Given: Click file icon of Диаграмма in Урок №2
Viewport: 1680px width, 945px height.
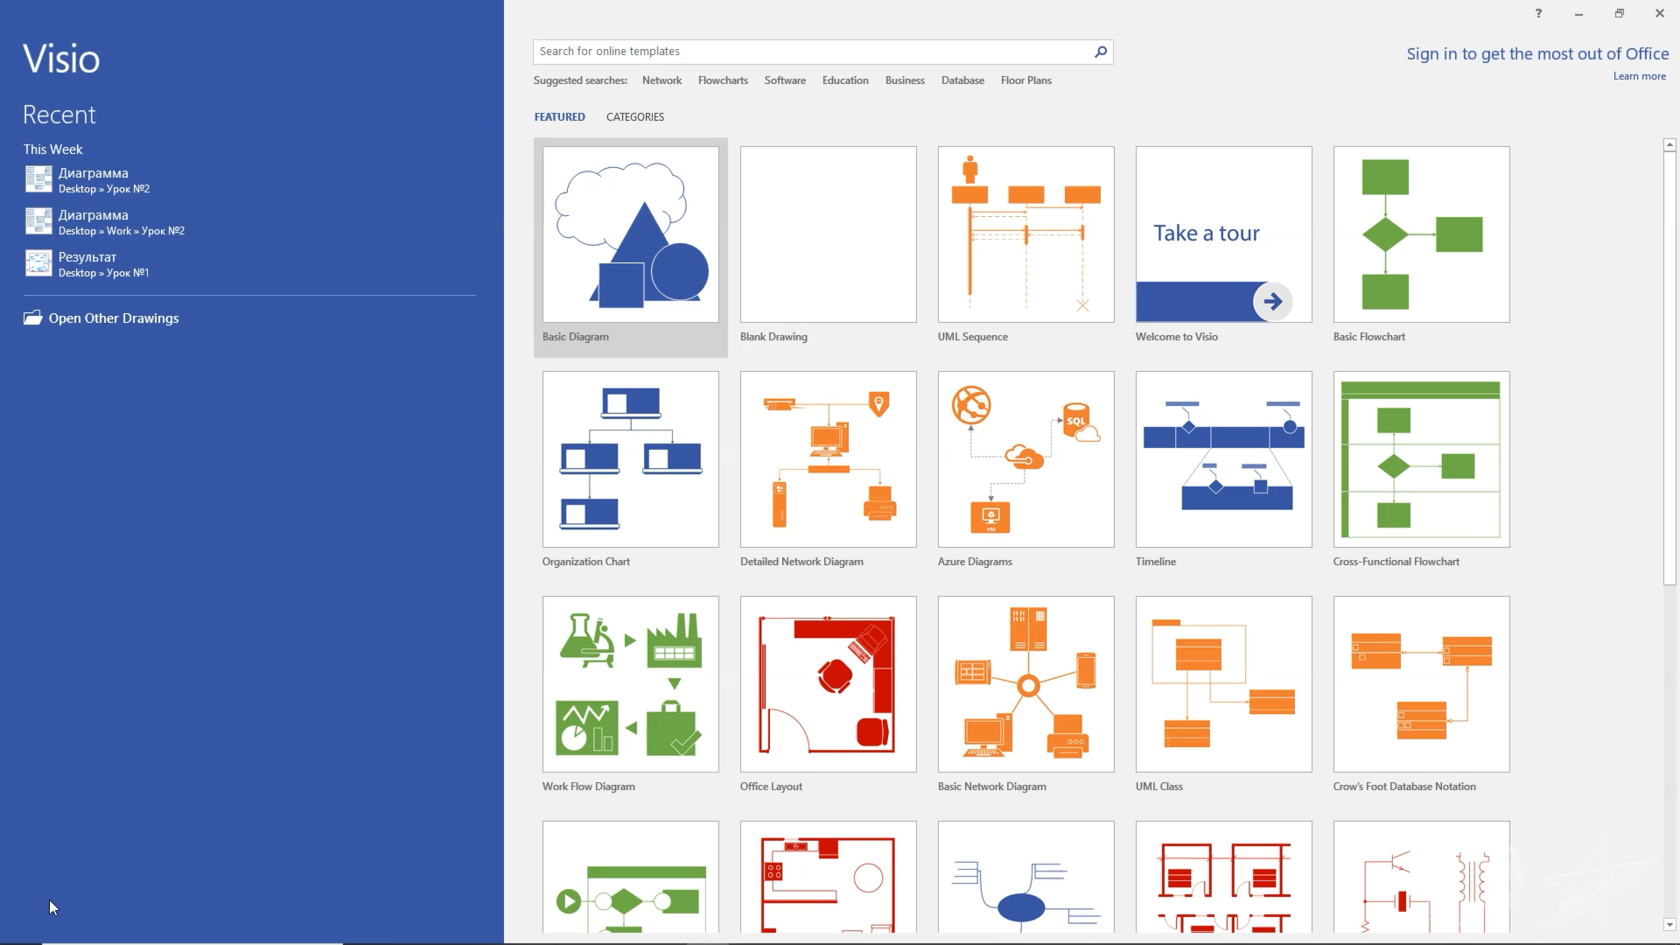Looking at the screenshot, I should (38, 179).
